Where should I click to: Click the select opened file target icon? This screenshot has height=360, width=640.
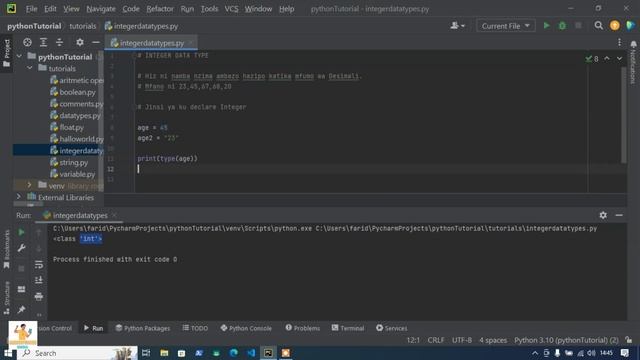pos(27,42)
